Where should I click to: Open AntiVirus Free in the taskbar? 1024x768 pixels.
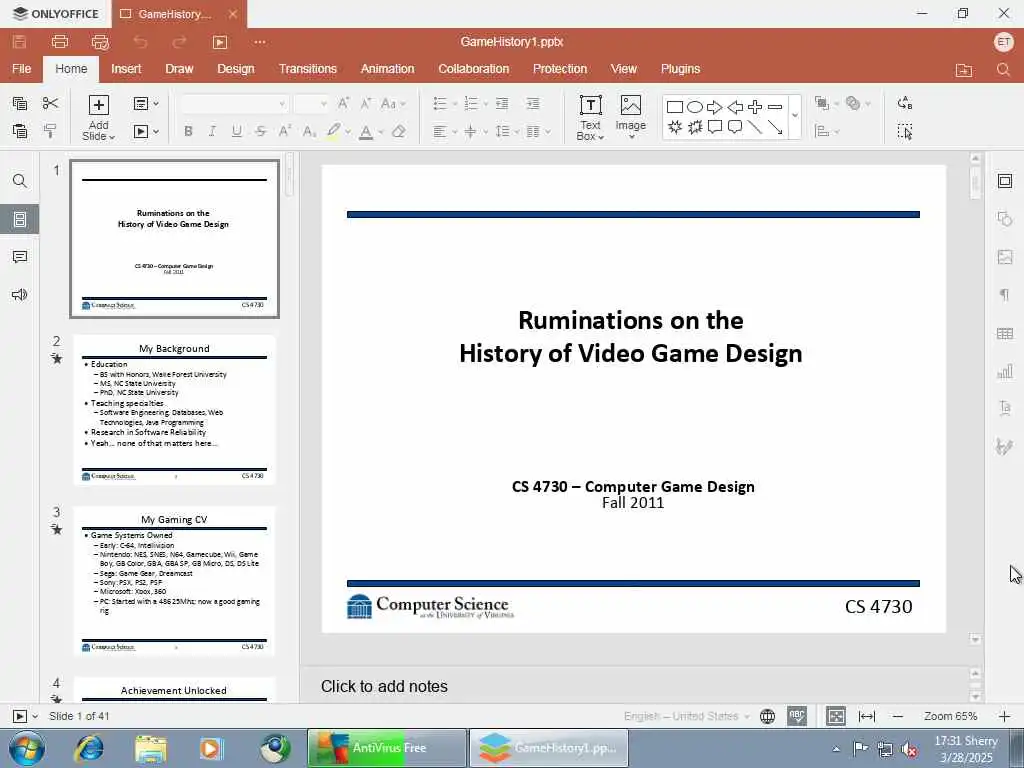pyautogui.click(x=387, y=748)
